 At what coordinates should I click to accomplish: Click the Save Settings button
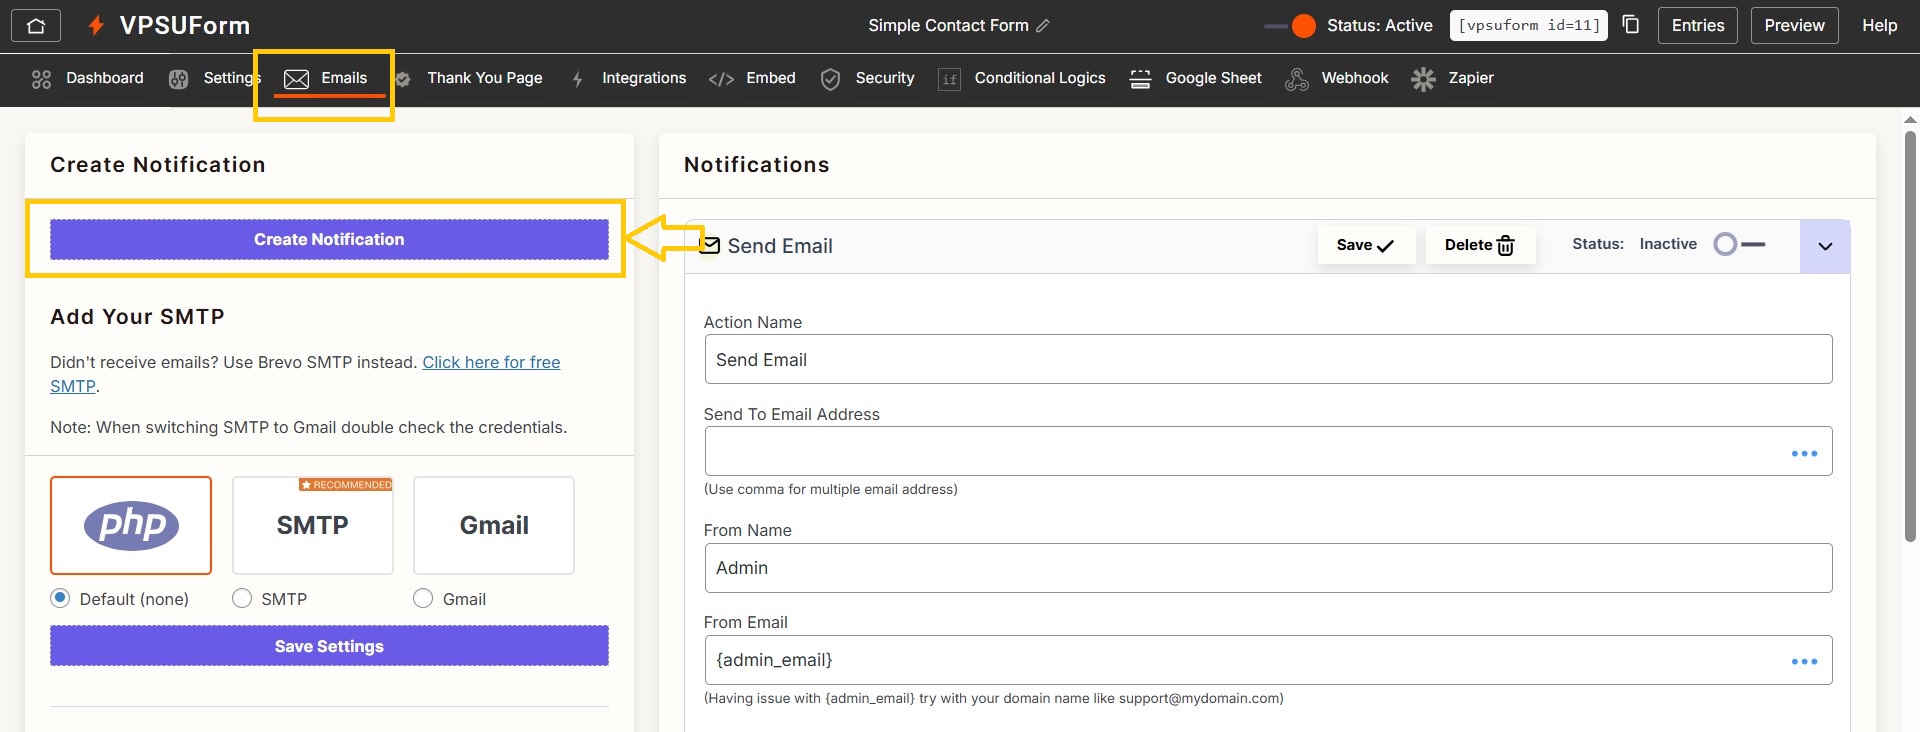[x=329, y=646]
